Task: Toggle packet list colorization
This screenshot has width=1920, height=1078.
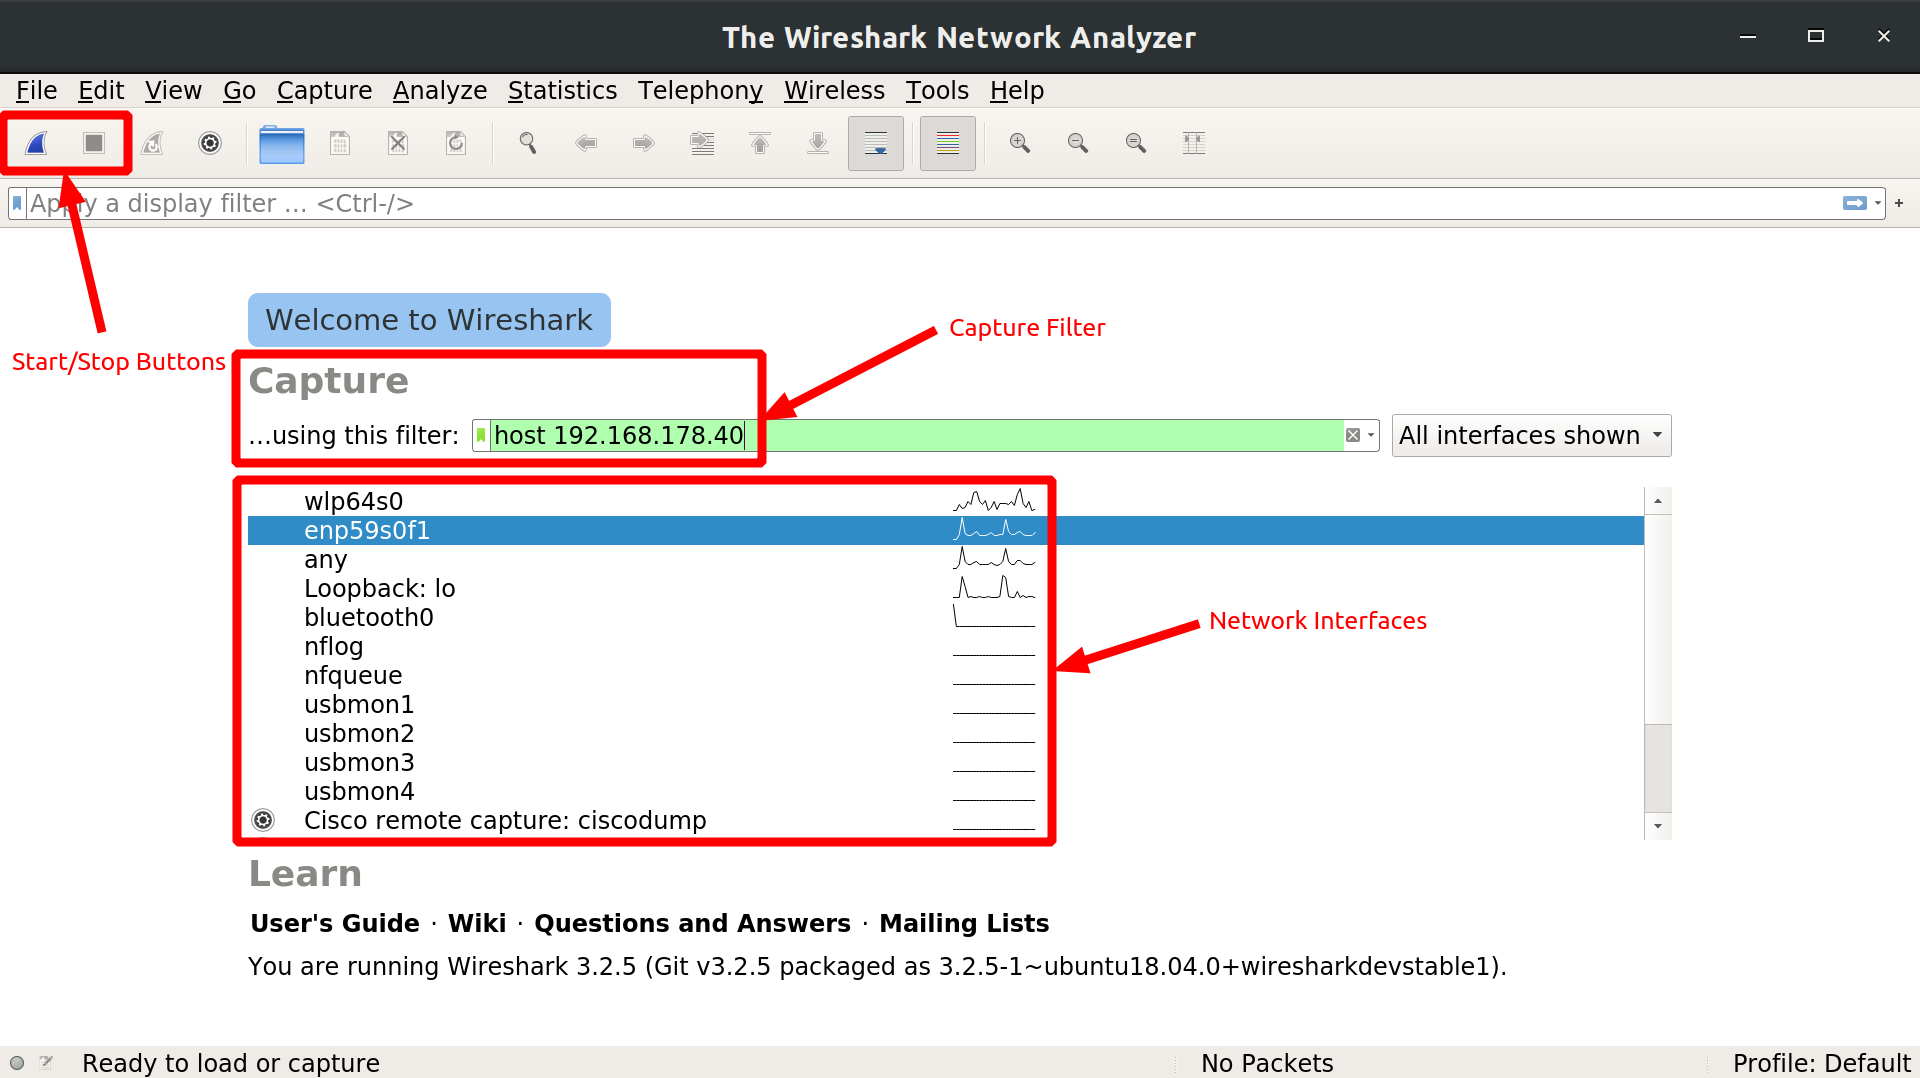Action: pos(947,143)
